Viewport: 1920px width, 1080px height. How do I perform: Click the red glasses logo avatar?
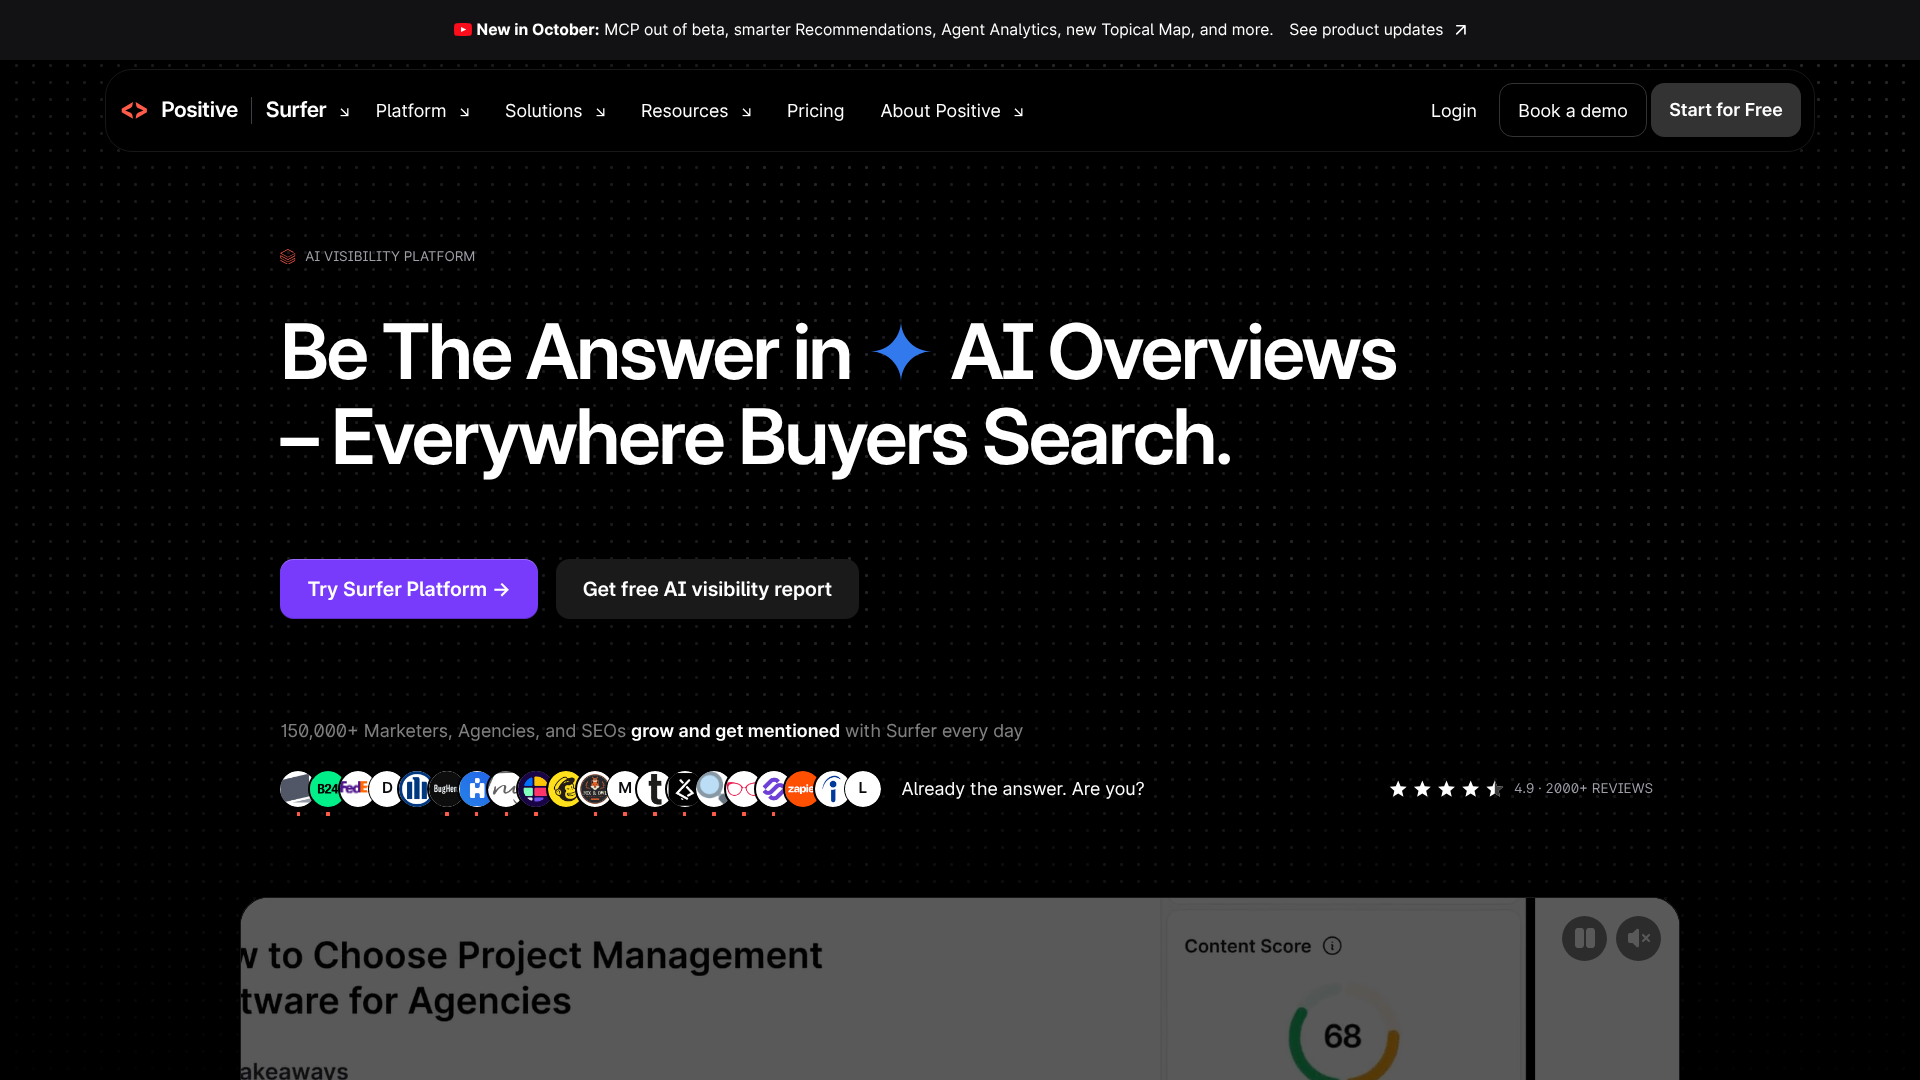coord(743,789)
